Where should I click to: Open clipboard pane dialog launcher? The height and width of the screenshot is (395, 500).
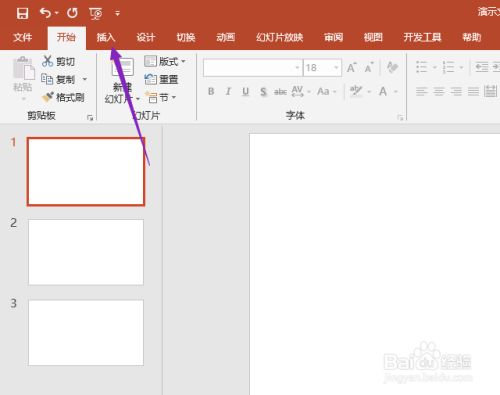pyautogui.click(x=90, y=117)
